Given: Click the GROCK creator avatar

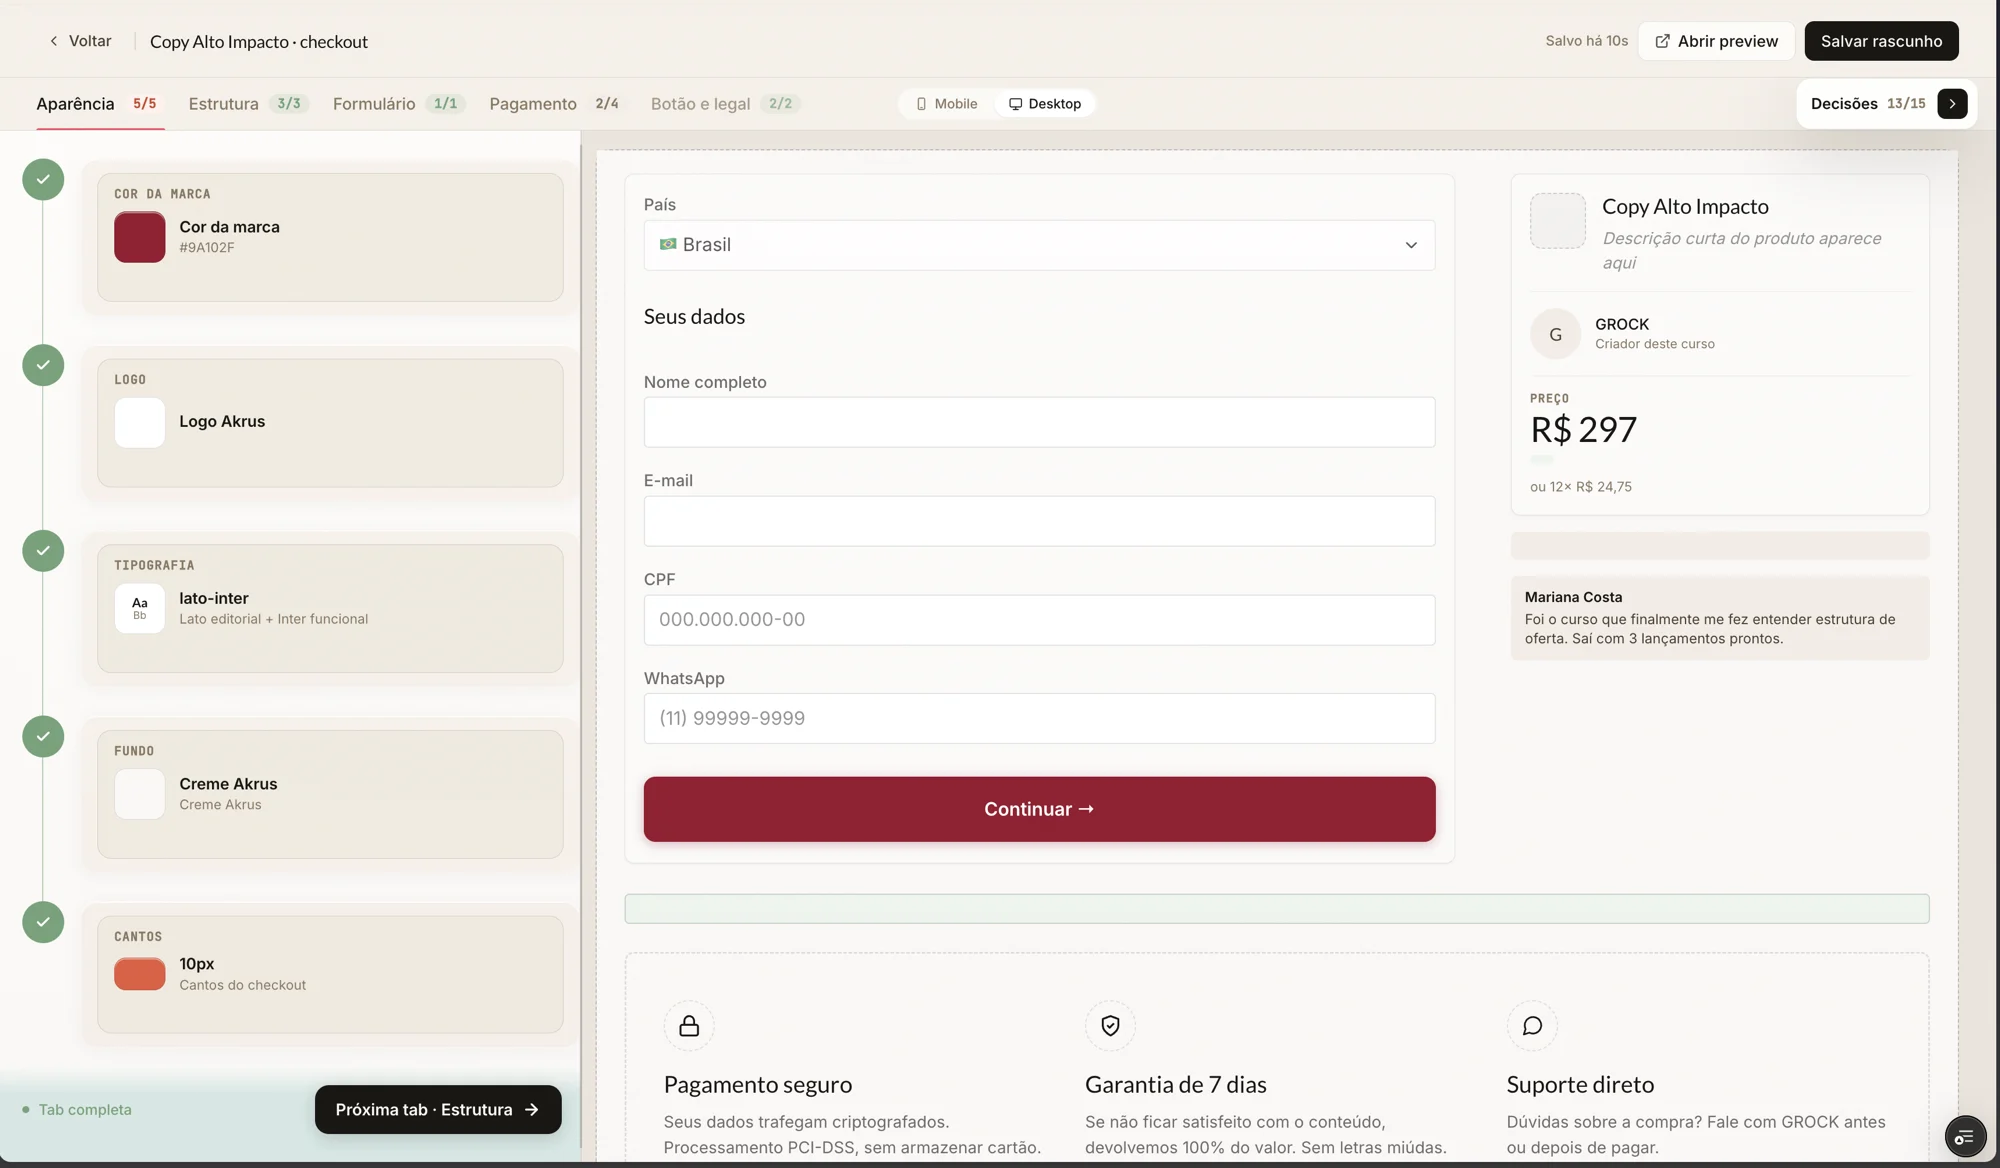Looking at the screenshot, I should click(x=1555, y=334).
